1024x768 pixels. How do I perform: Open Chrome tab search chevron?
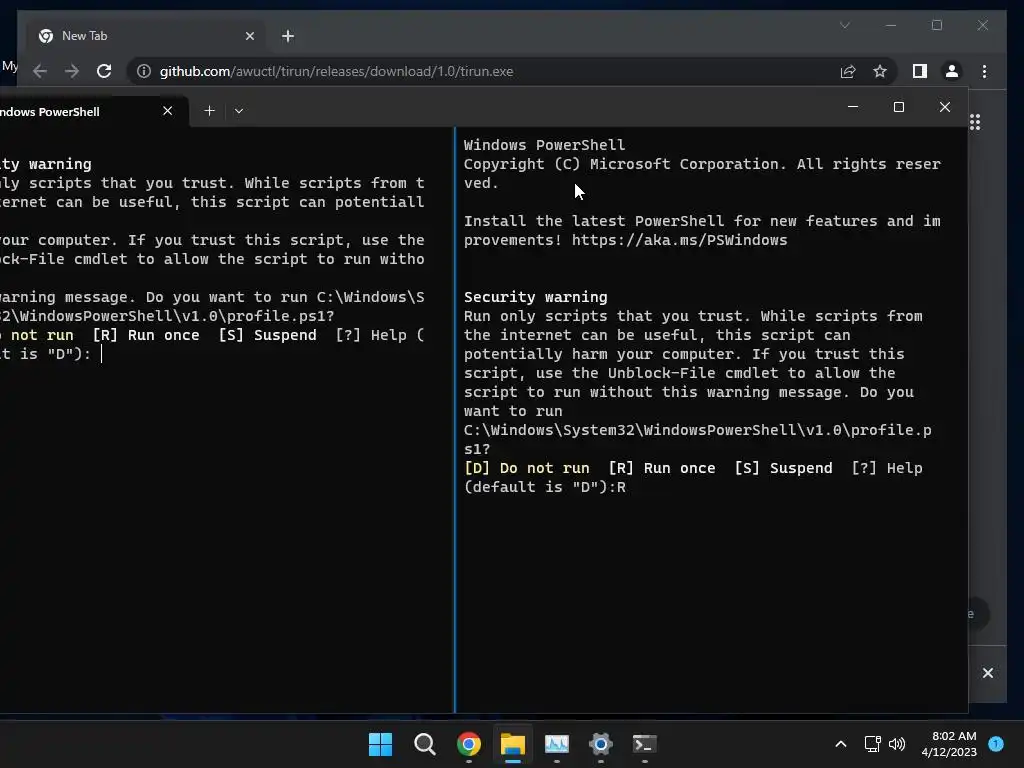point(844,25)
